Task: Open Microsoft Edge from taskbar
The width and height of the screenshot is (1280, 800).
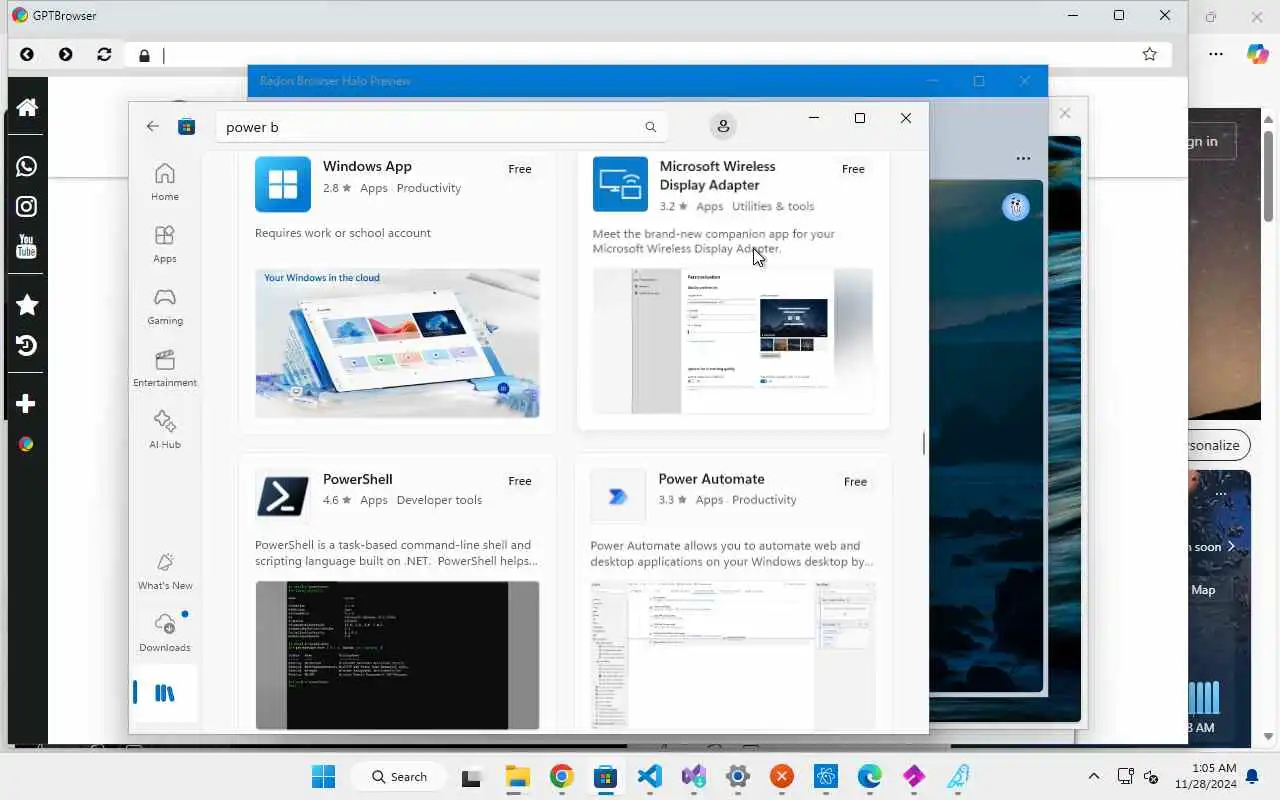Action: (870, 777)
